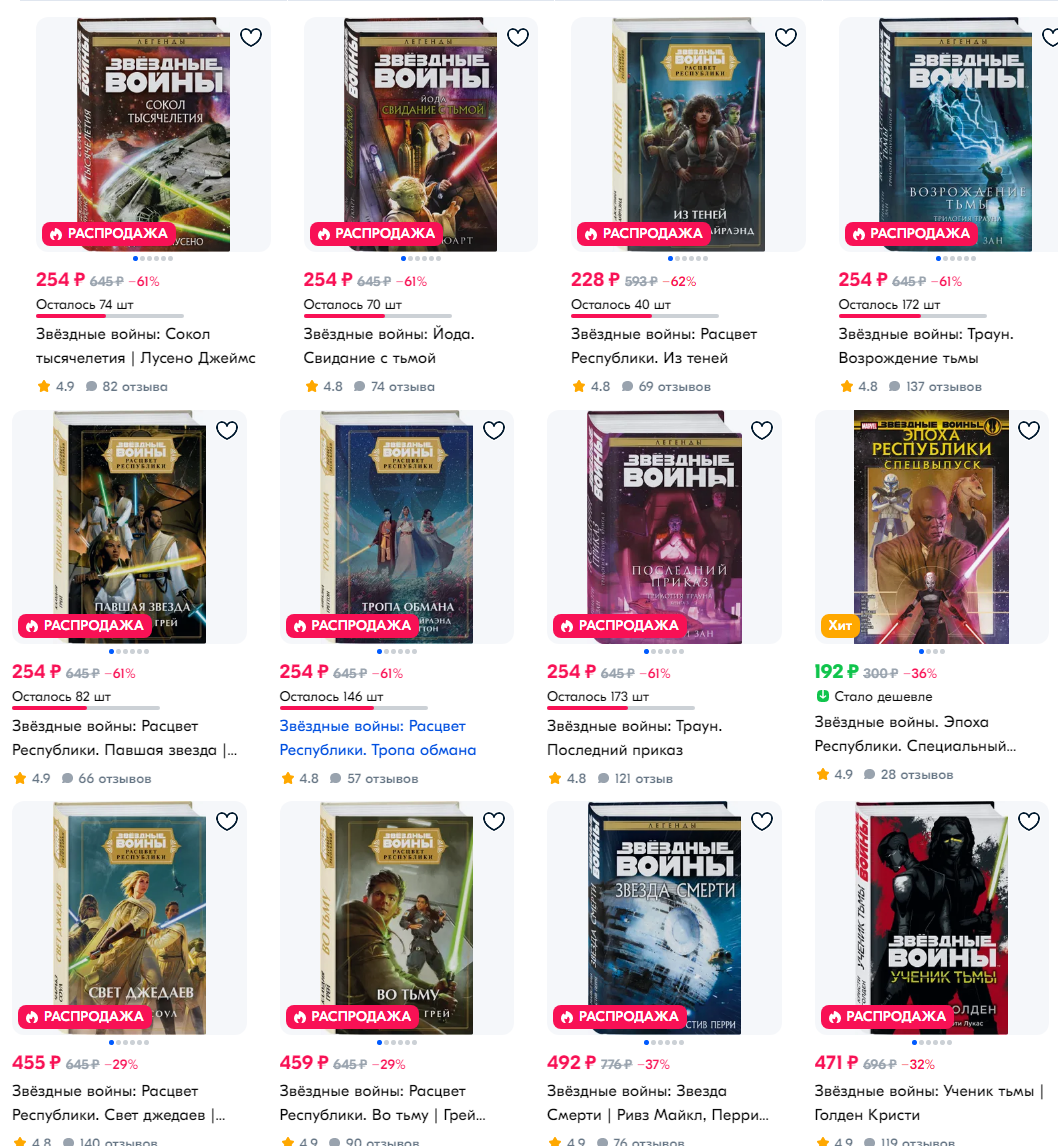Favorite Эпоха Республики Спецвыпуск comic
Viewport: 1058px width, 1146px height.
click(x=1029, y=430)
